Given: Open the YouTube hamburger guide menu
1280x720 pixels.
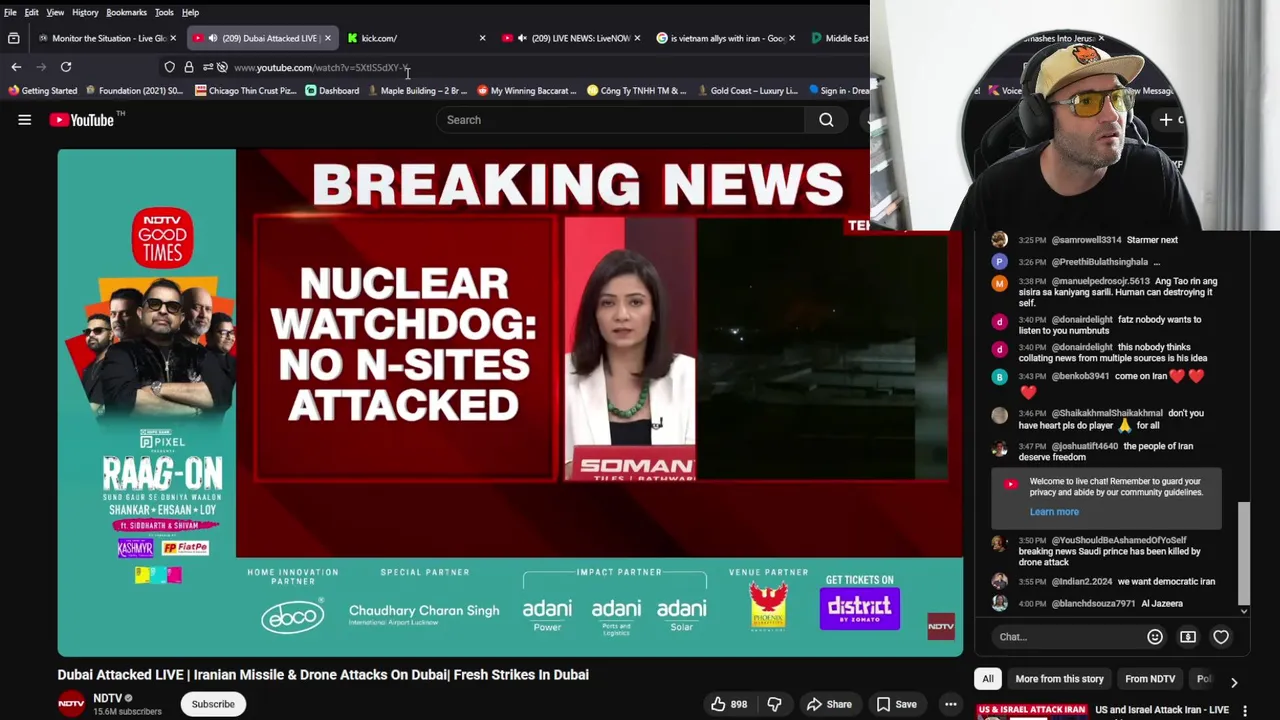Looking at the screenshot, I should tap(24, 120).
